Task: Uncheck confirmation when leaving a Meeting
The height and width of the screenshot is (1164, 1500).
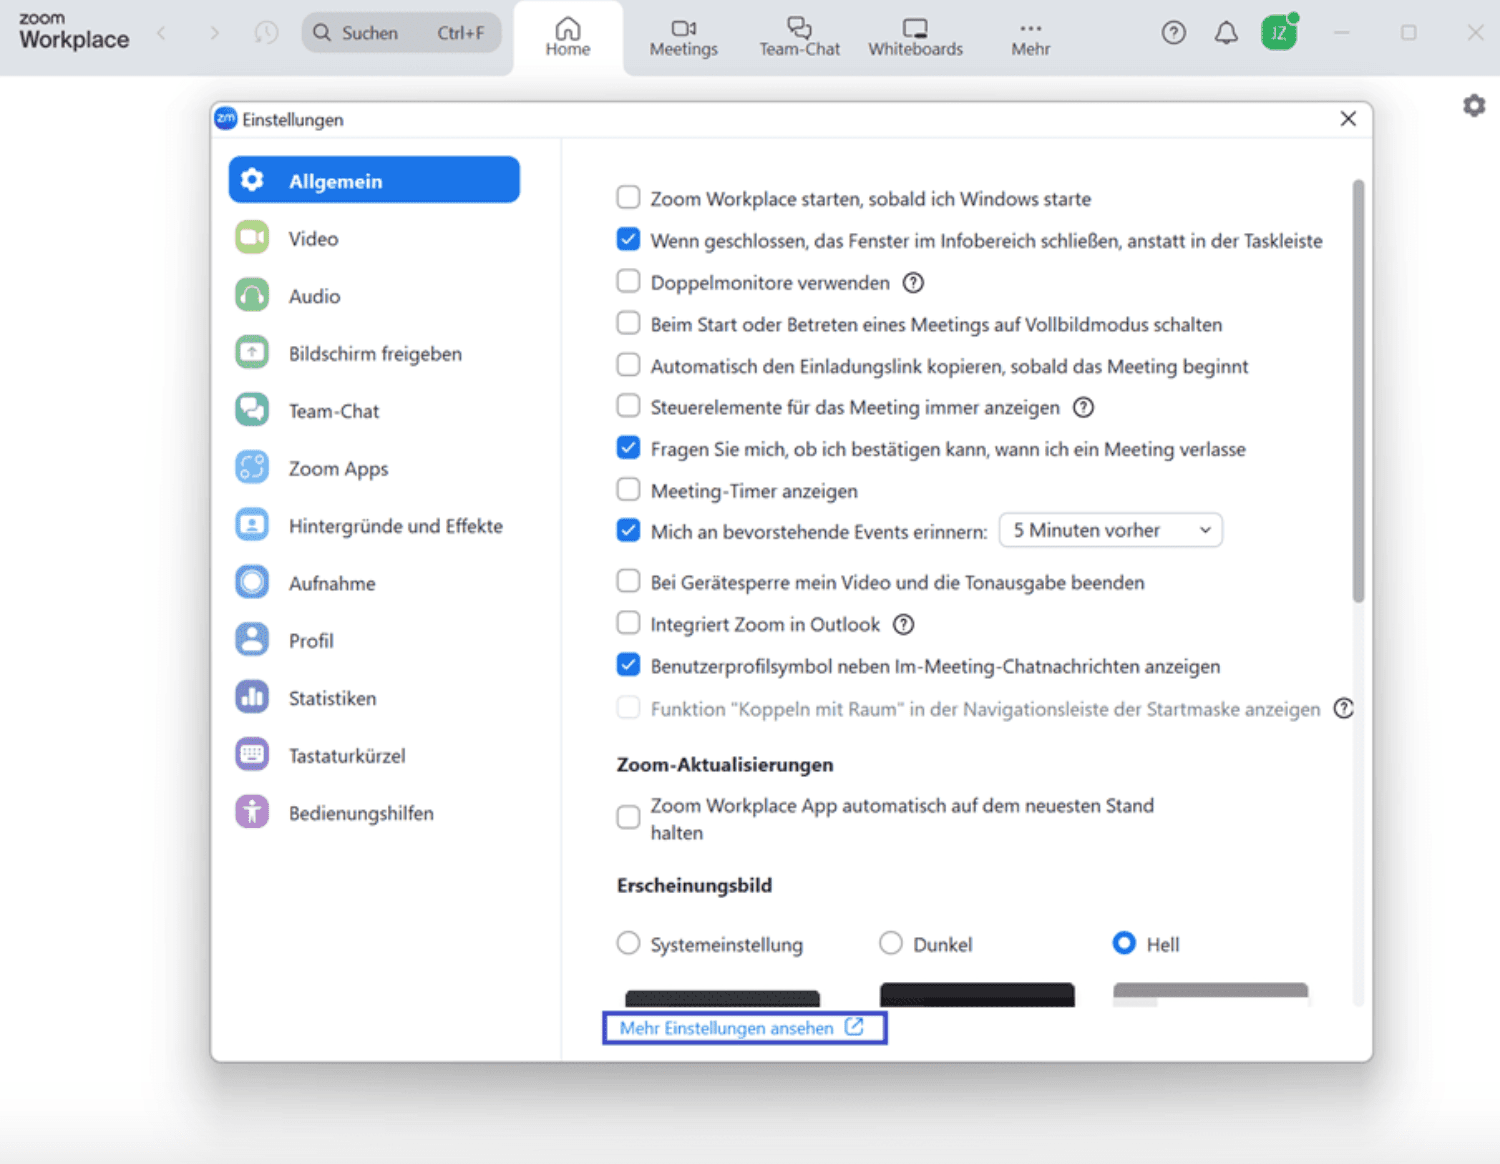Action: [628, 448]
